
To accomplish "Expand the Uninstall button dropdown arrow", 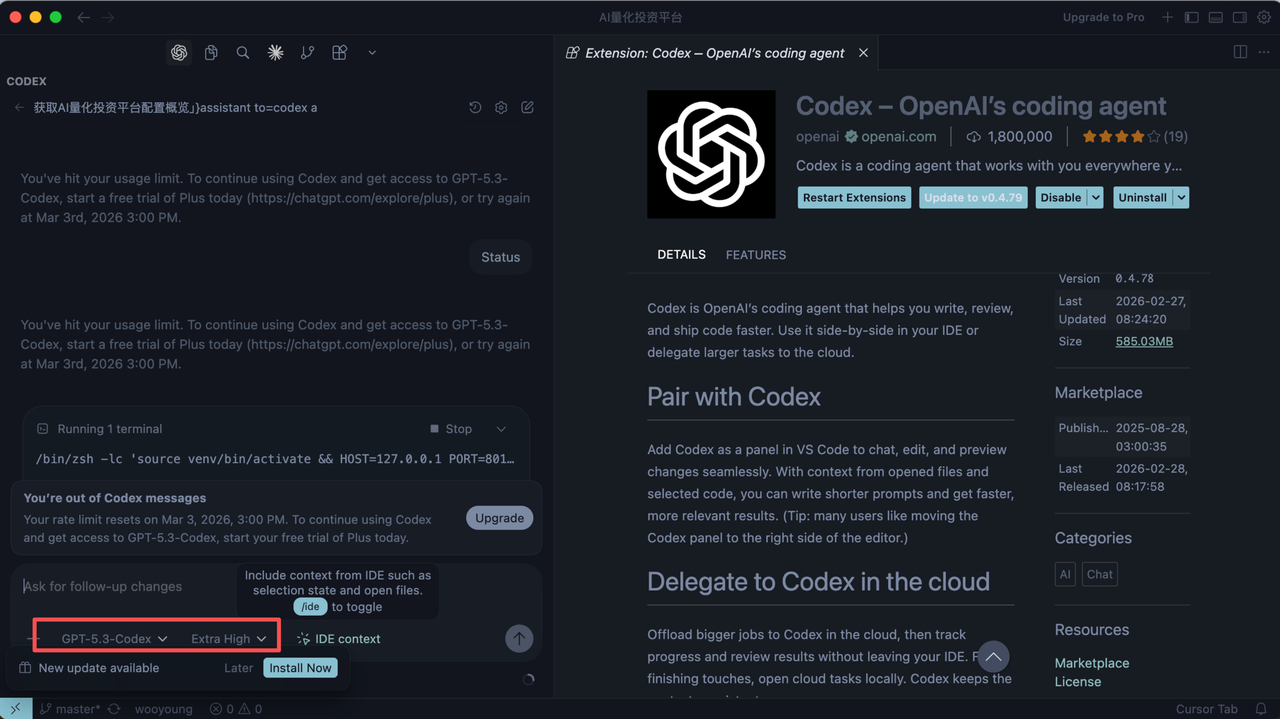I will pyautogui.click(x=1182, y=198).
